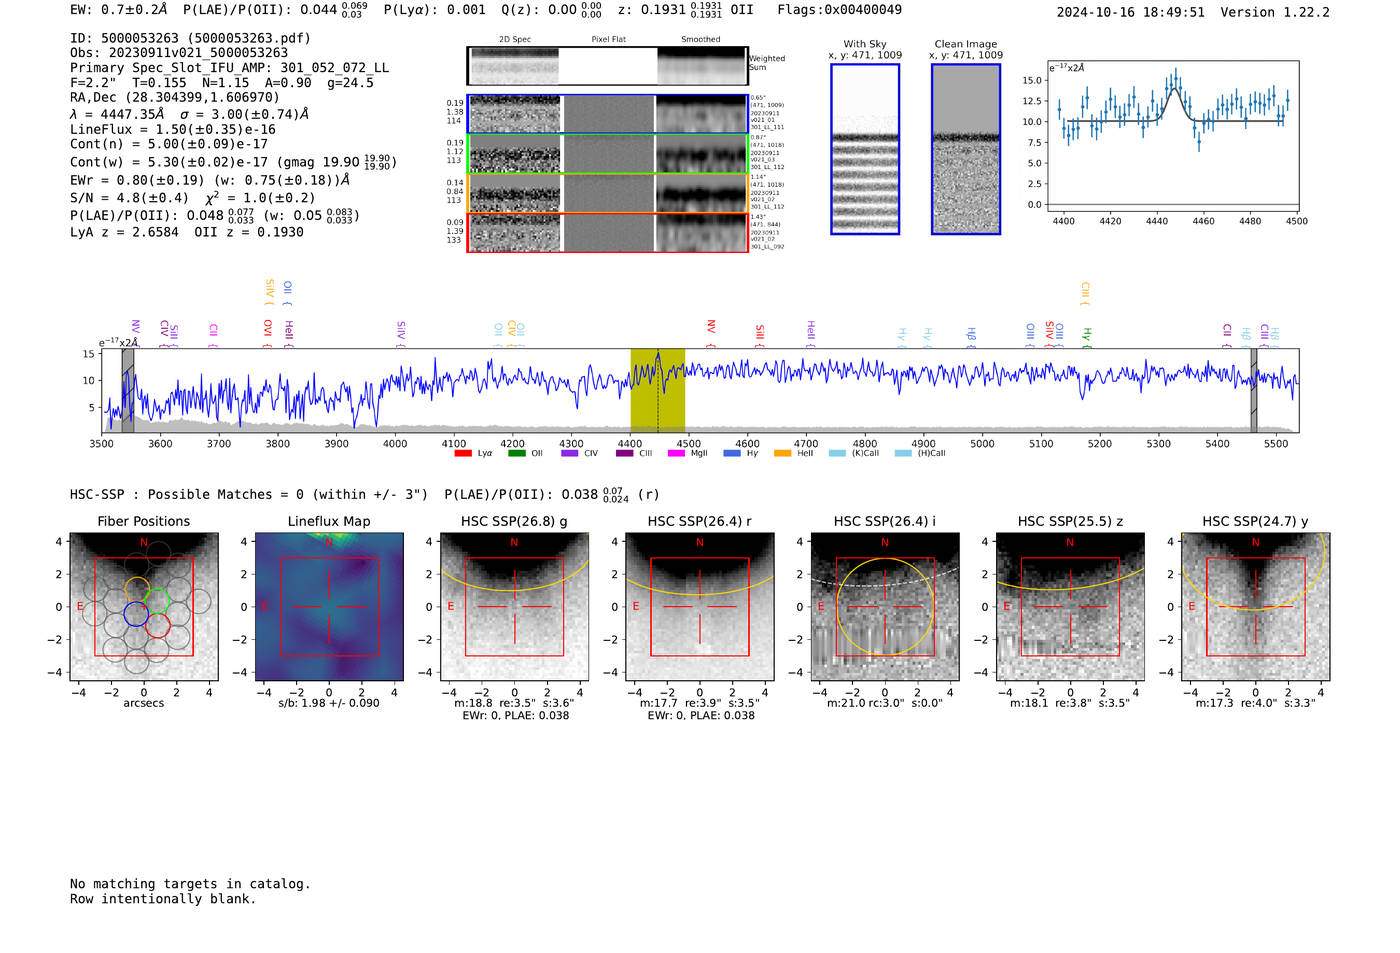Image resolution: width=1400 pixels, height=953 pixels.
Task: Click the RA,Dec coordinates line
Action: tap(175, 97)
